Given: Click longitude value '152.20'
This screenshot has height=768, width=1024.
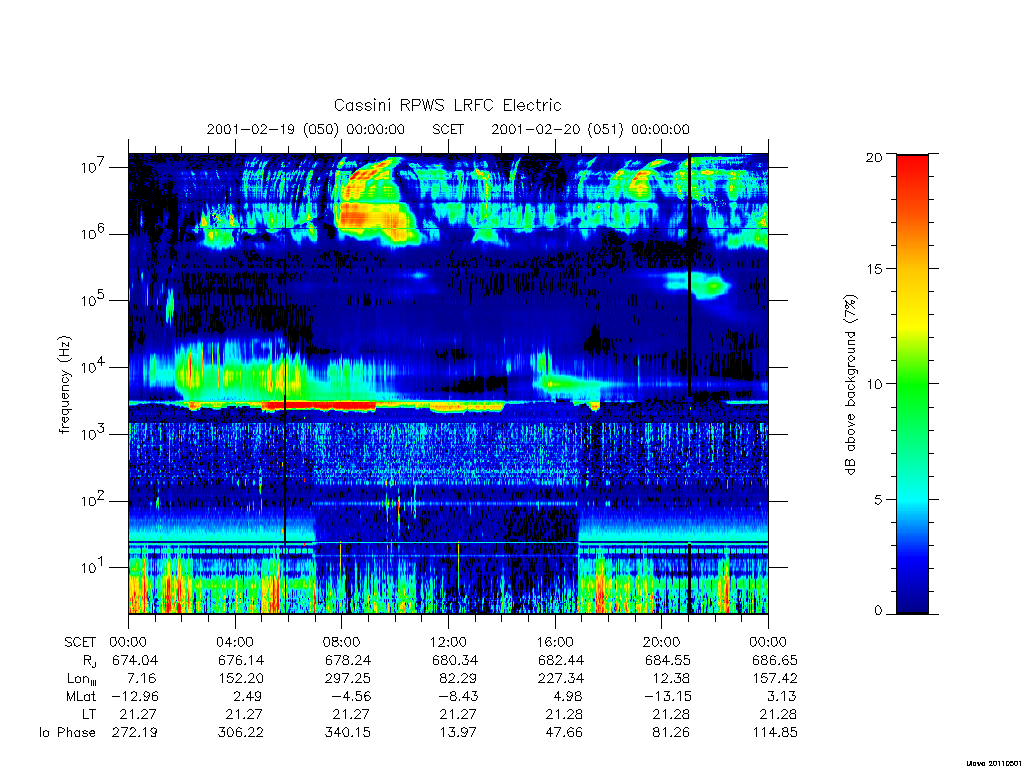Looking at the screenshot, I should click(242, 679).
